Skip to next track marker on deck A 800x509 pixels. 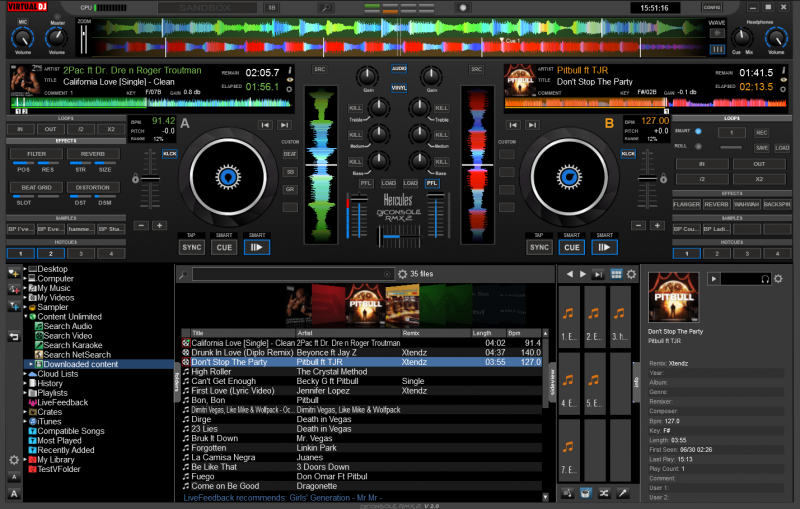pyautogui.click(x=286, y=124)
